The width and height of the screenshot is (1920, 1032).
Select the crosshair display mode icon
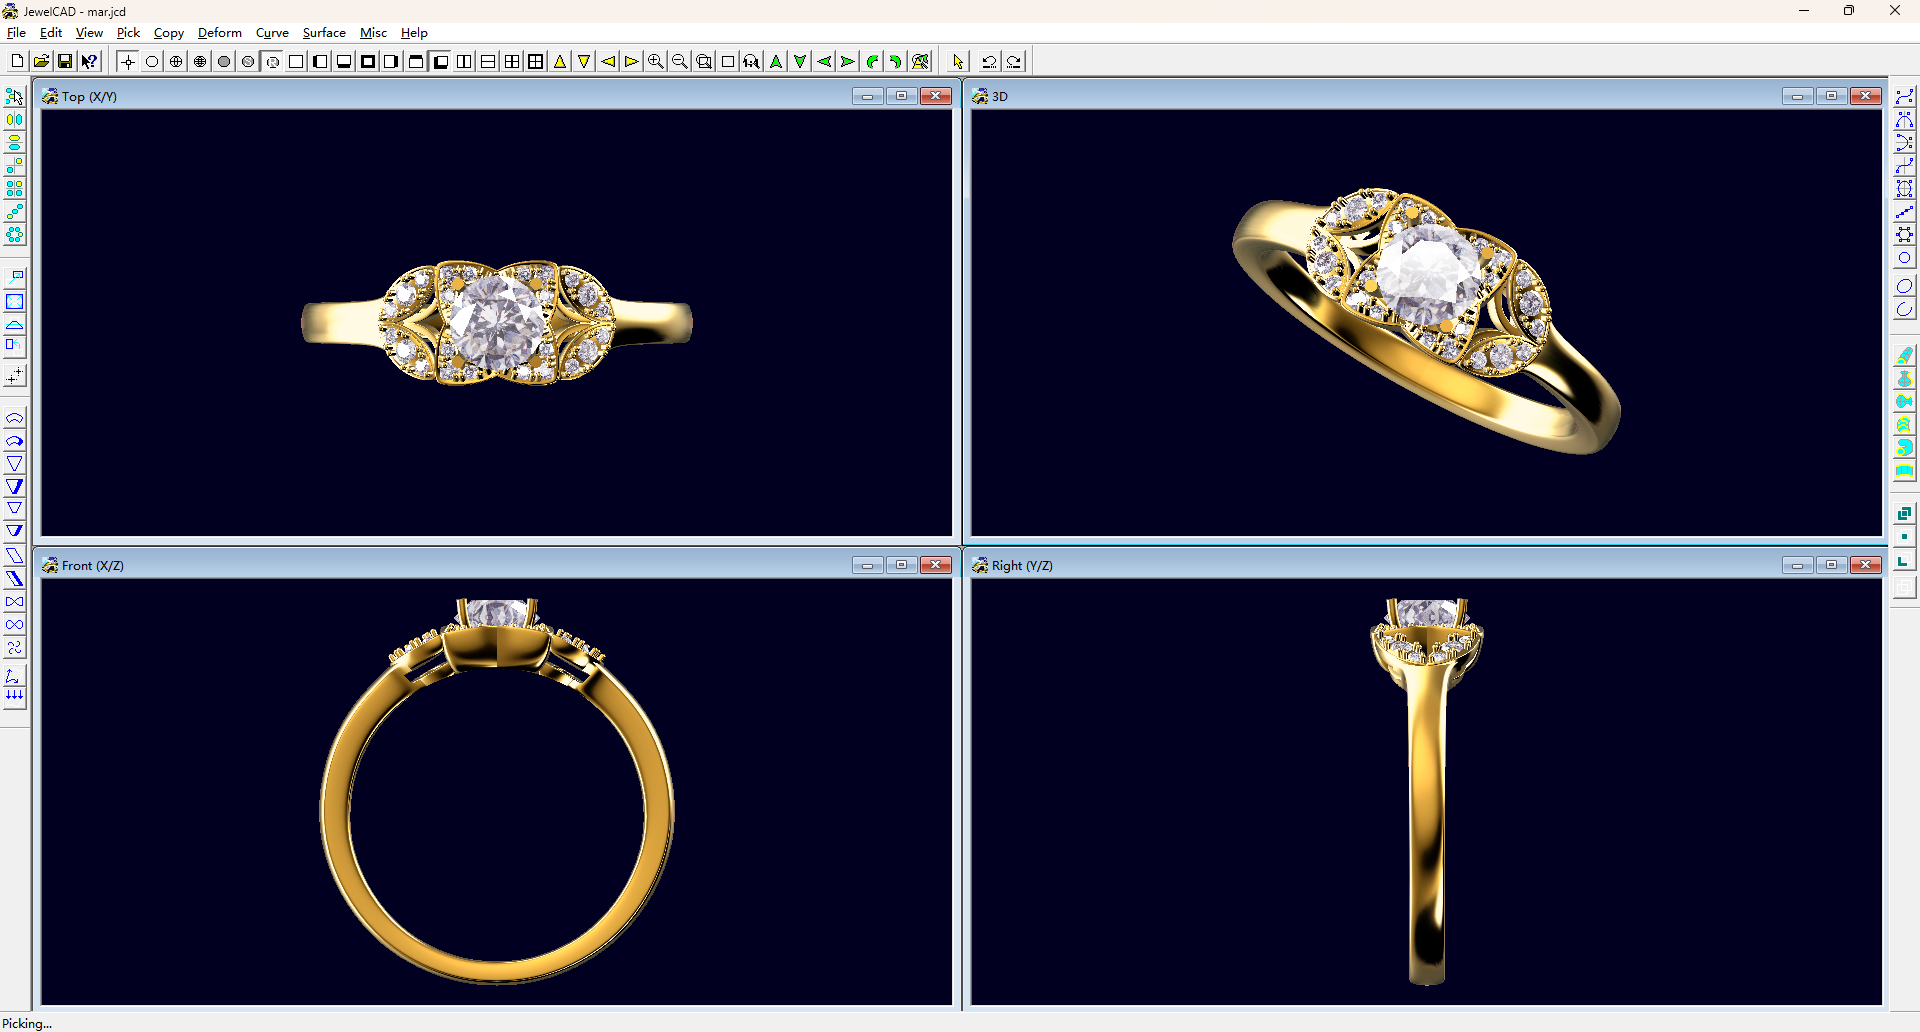coord(128,61)
